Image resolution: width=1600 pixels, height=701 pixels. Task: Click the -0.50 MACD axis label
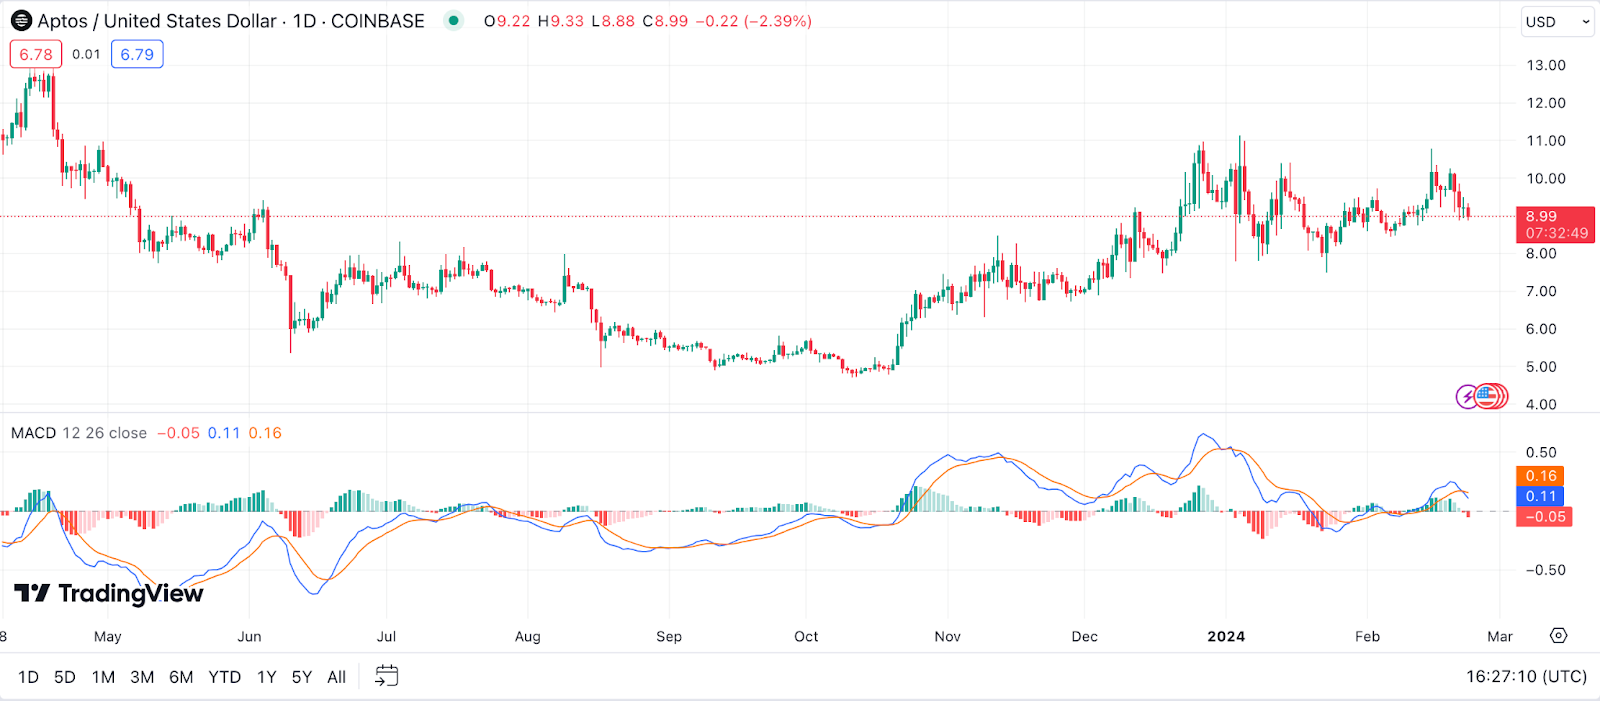1545,570
